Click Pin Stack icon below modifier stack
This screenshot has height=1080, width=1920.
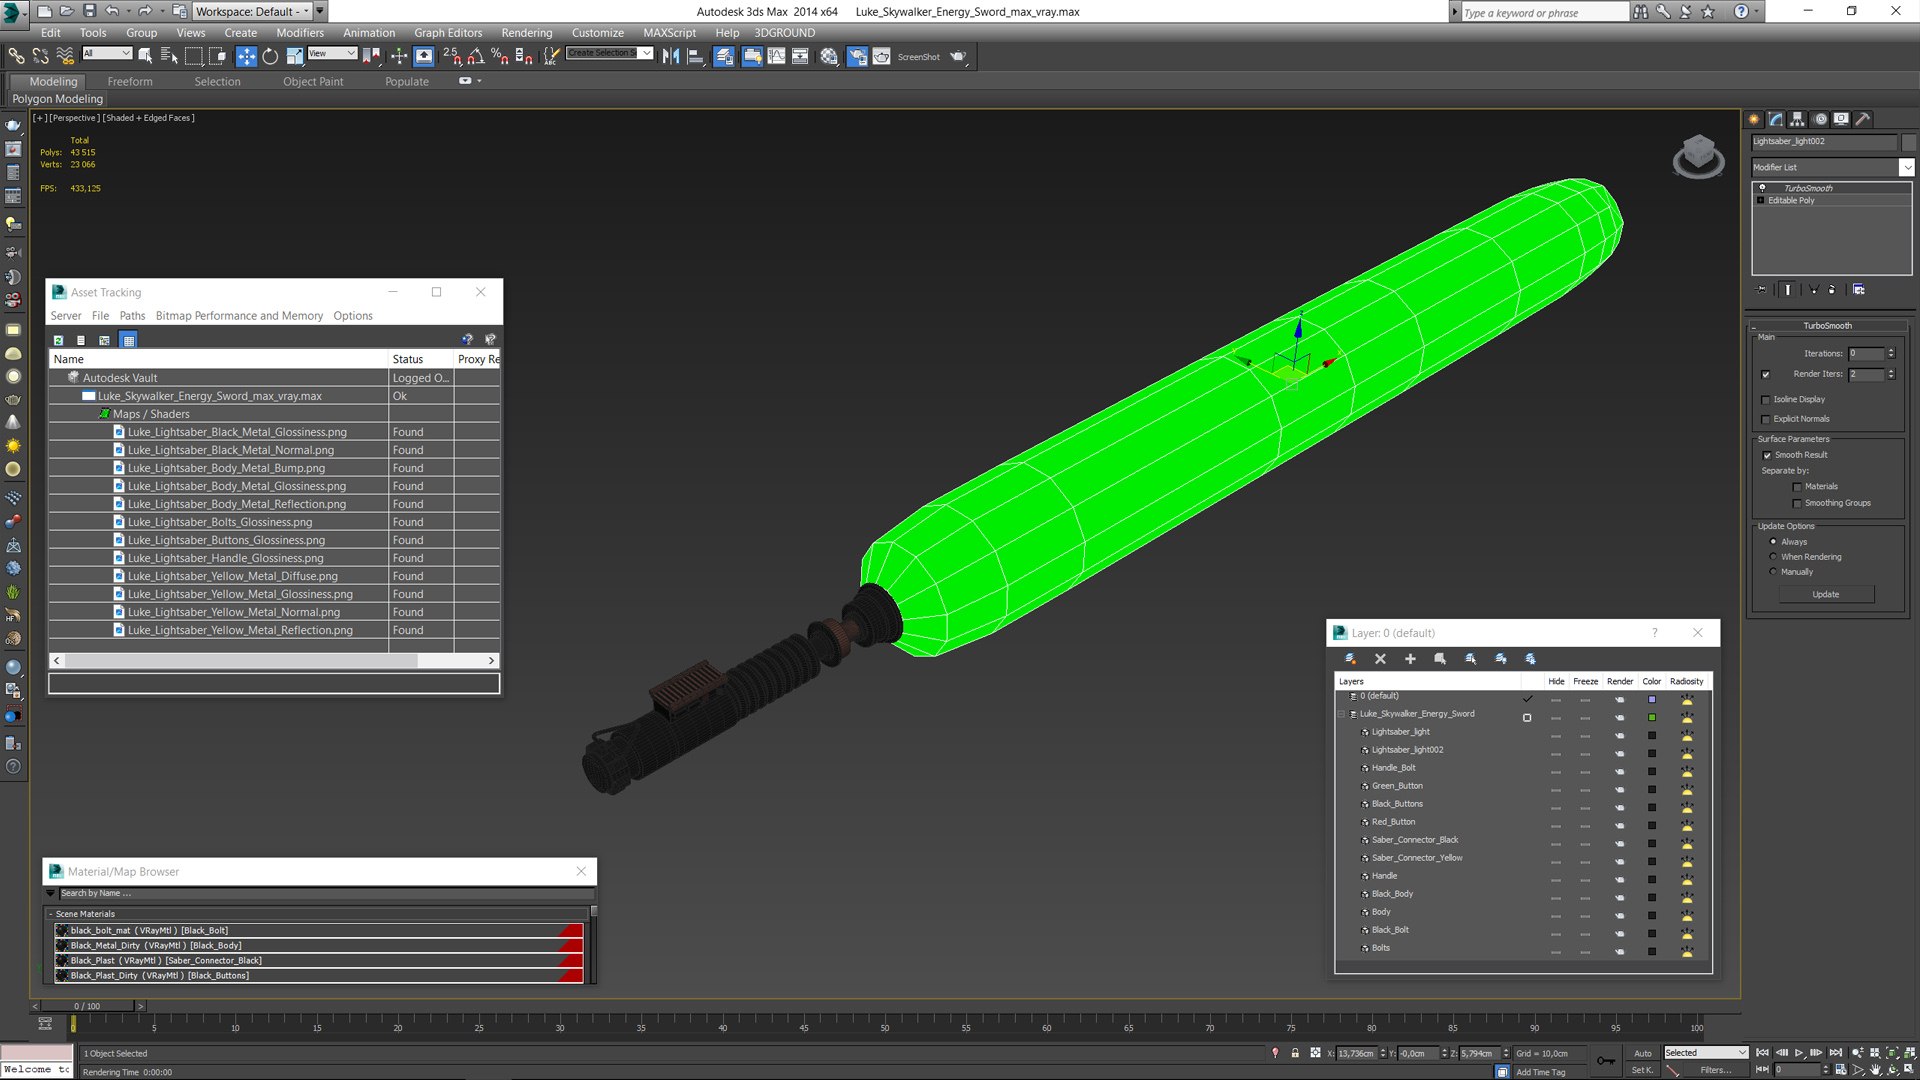[1762, 290]
